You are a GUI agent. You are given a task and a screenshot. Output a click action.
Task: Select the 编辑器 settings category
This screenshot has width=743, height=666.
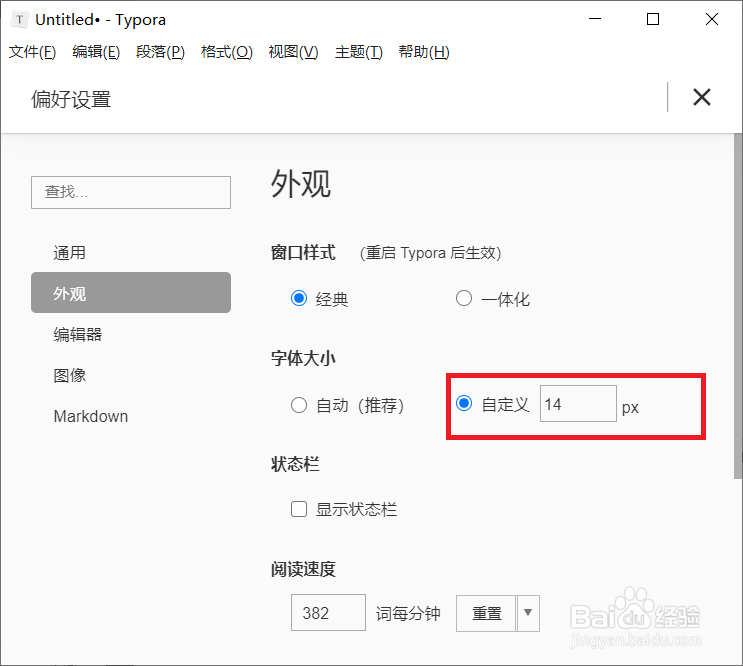(131, 334)
